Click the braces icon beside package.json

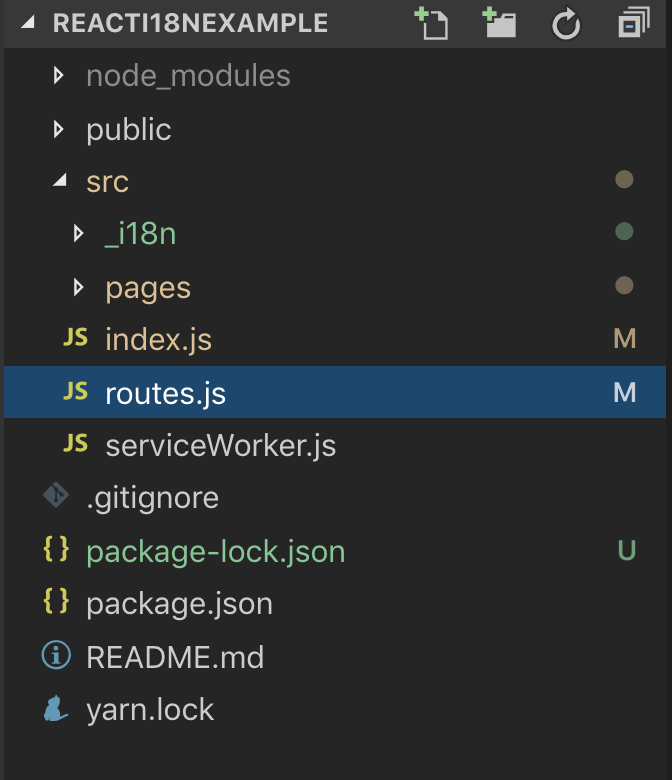click(56, 600)
